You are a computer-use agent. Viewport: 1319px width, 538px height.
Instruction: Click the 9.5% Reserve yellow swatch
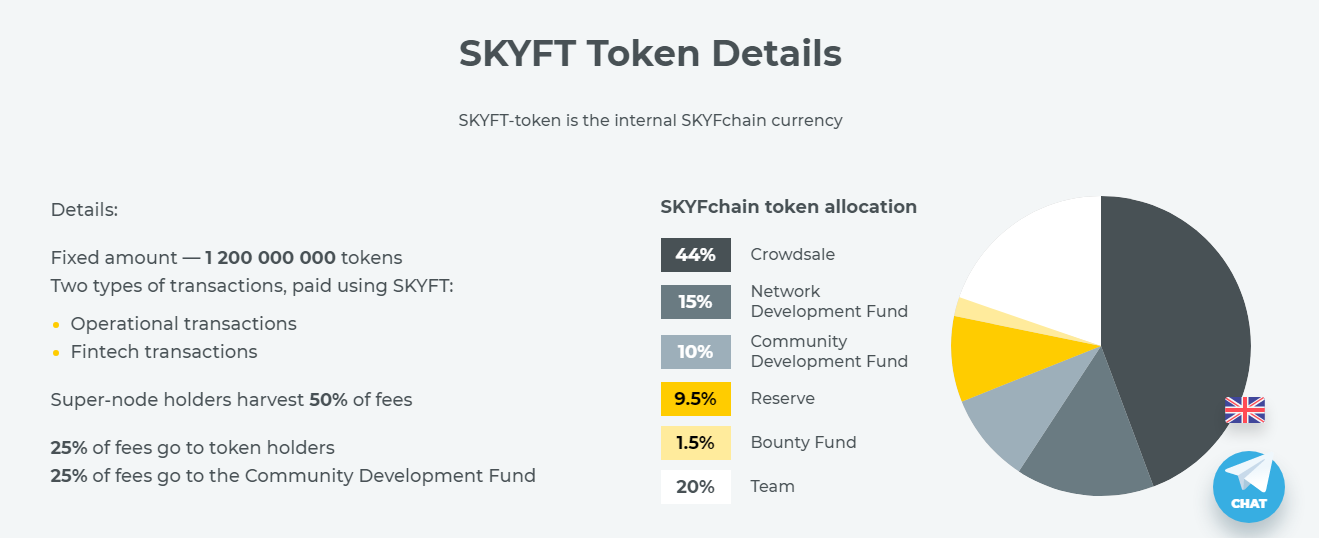(696, 399)
